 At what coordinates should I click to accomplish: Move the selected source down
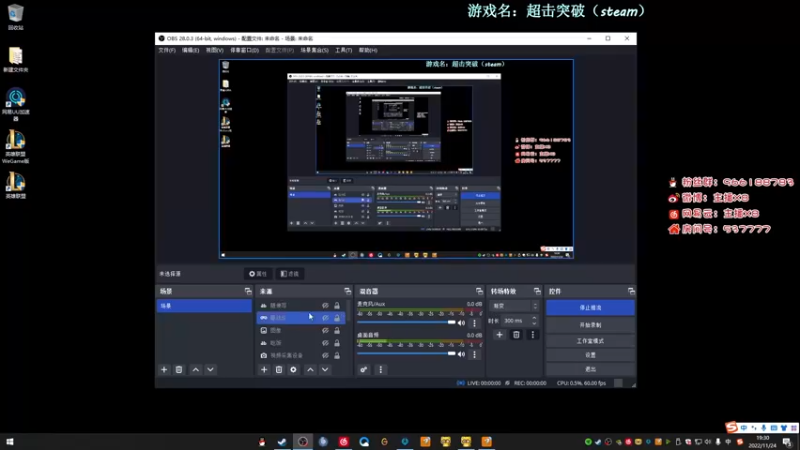325,369
